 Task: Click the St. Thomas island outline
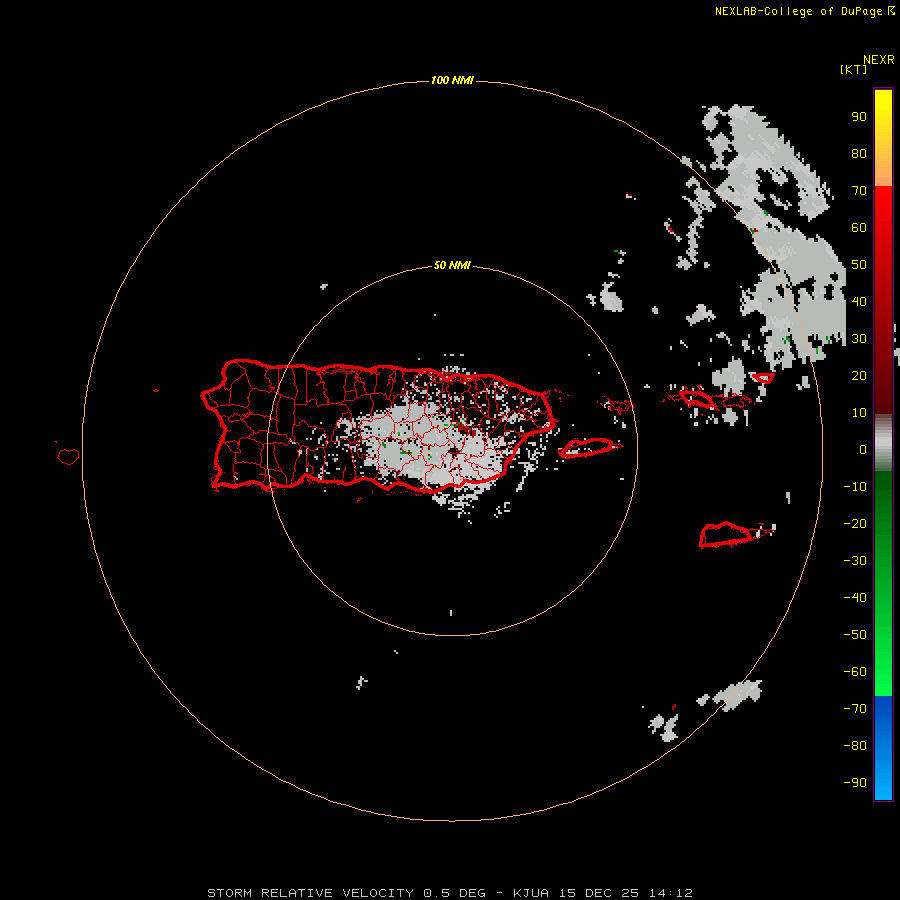click(697, 398)
